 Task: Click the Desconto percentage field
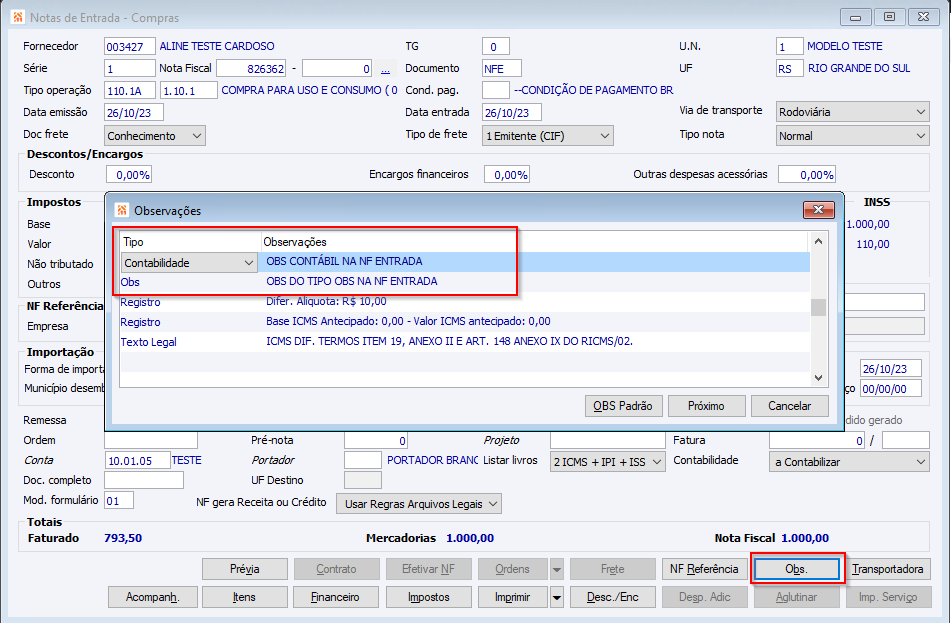(x=129, y=175)
